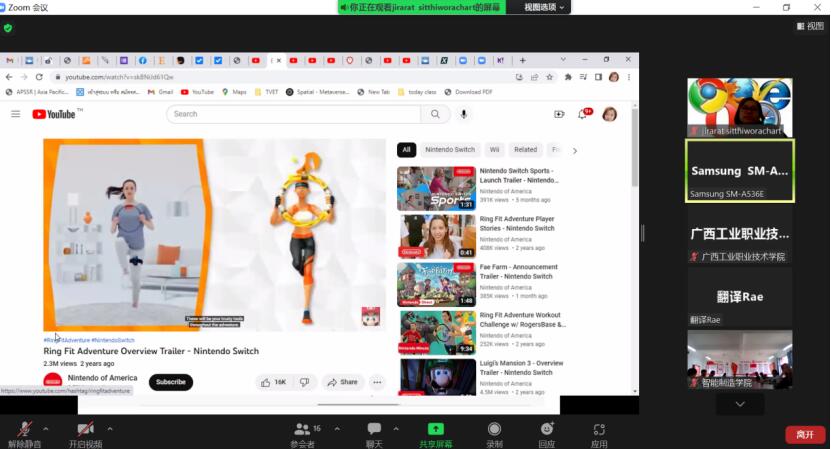Select jirarat sitthiworachart's video thumbnail
831x449 pixels.
coord(740,108)
